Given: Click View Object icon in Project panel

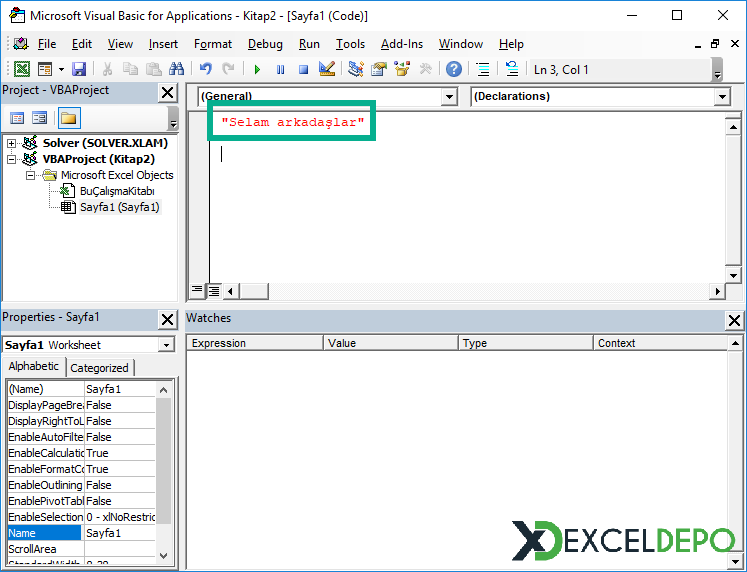Looking at the screenshot, I should point(40,118).
